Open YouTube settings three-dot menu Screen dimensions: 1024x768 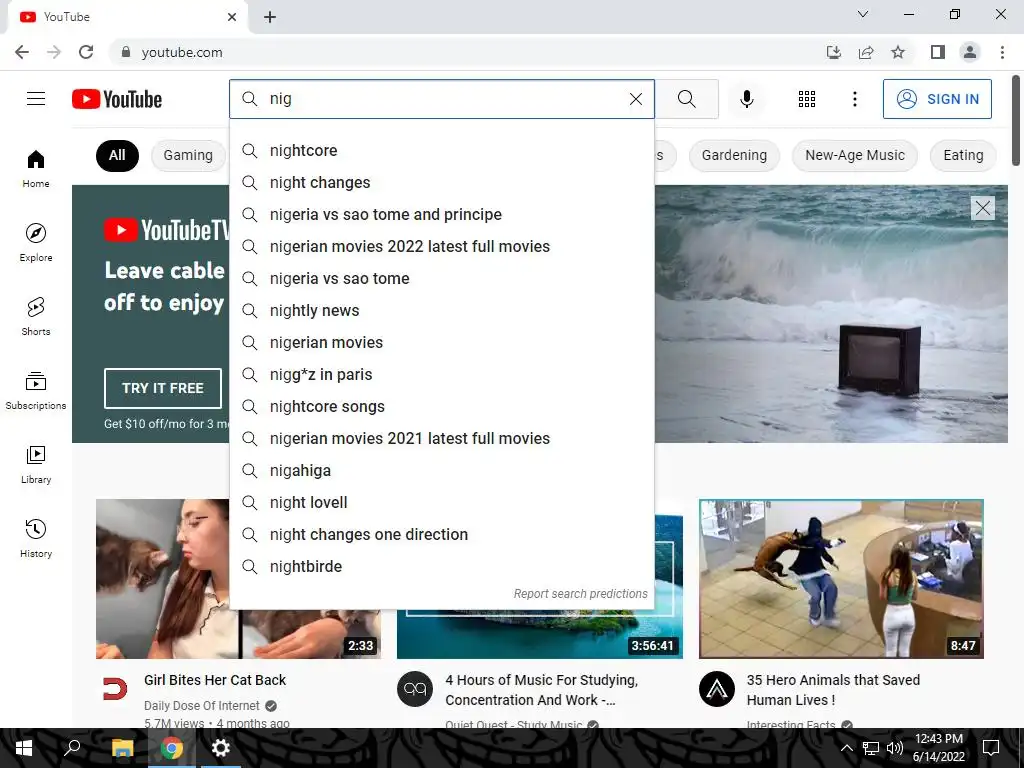854,99
